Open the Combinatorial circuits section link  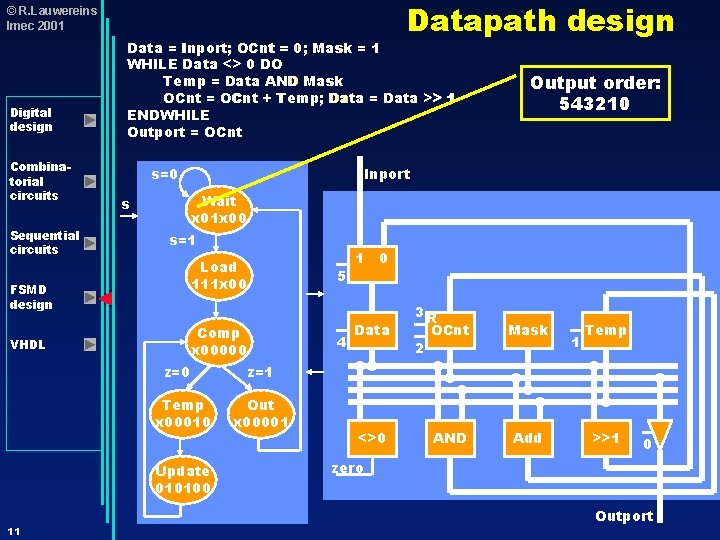[x=40, y=181]
